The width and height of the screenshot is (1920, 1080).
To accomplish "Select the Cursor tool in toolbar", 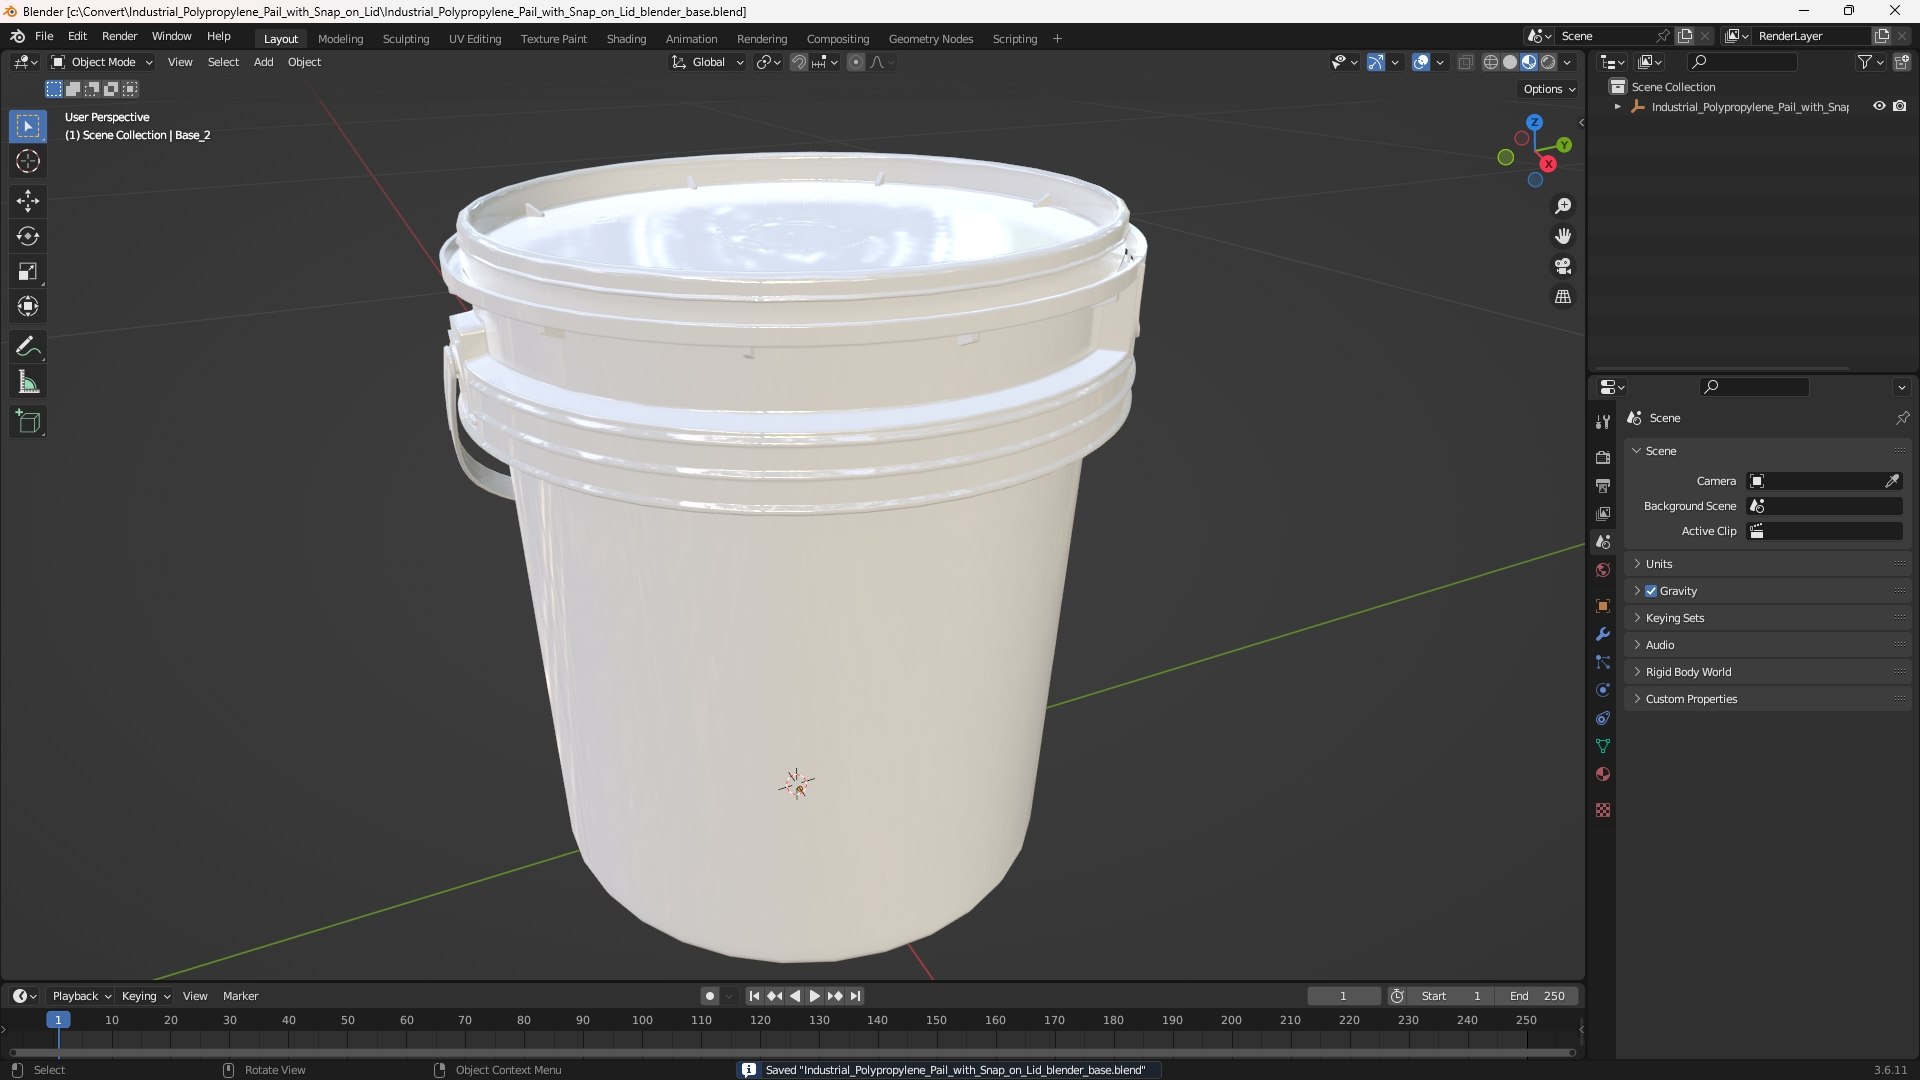I will [28, 161].
